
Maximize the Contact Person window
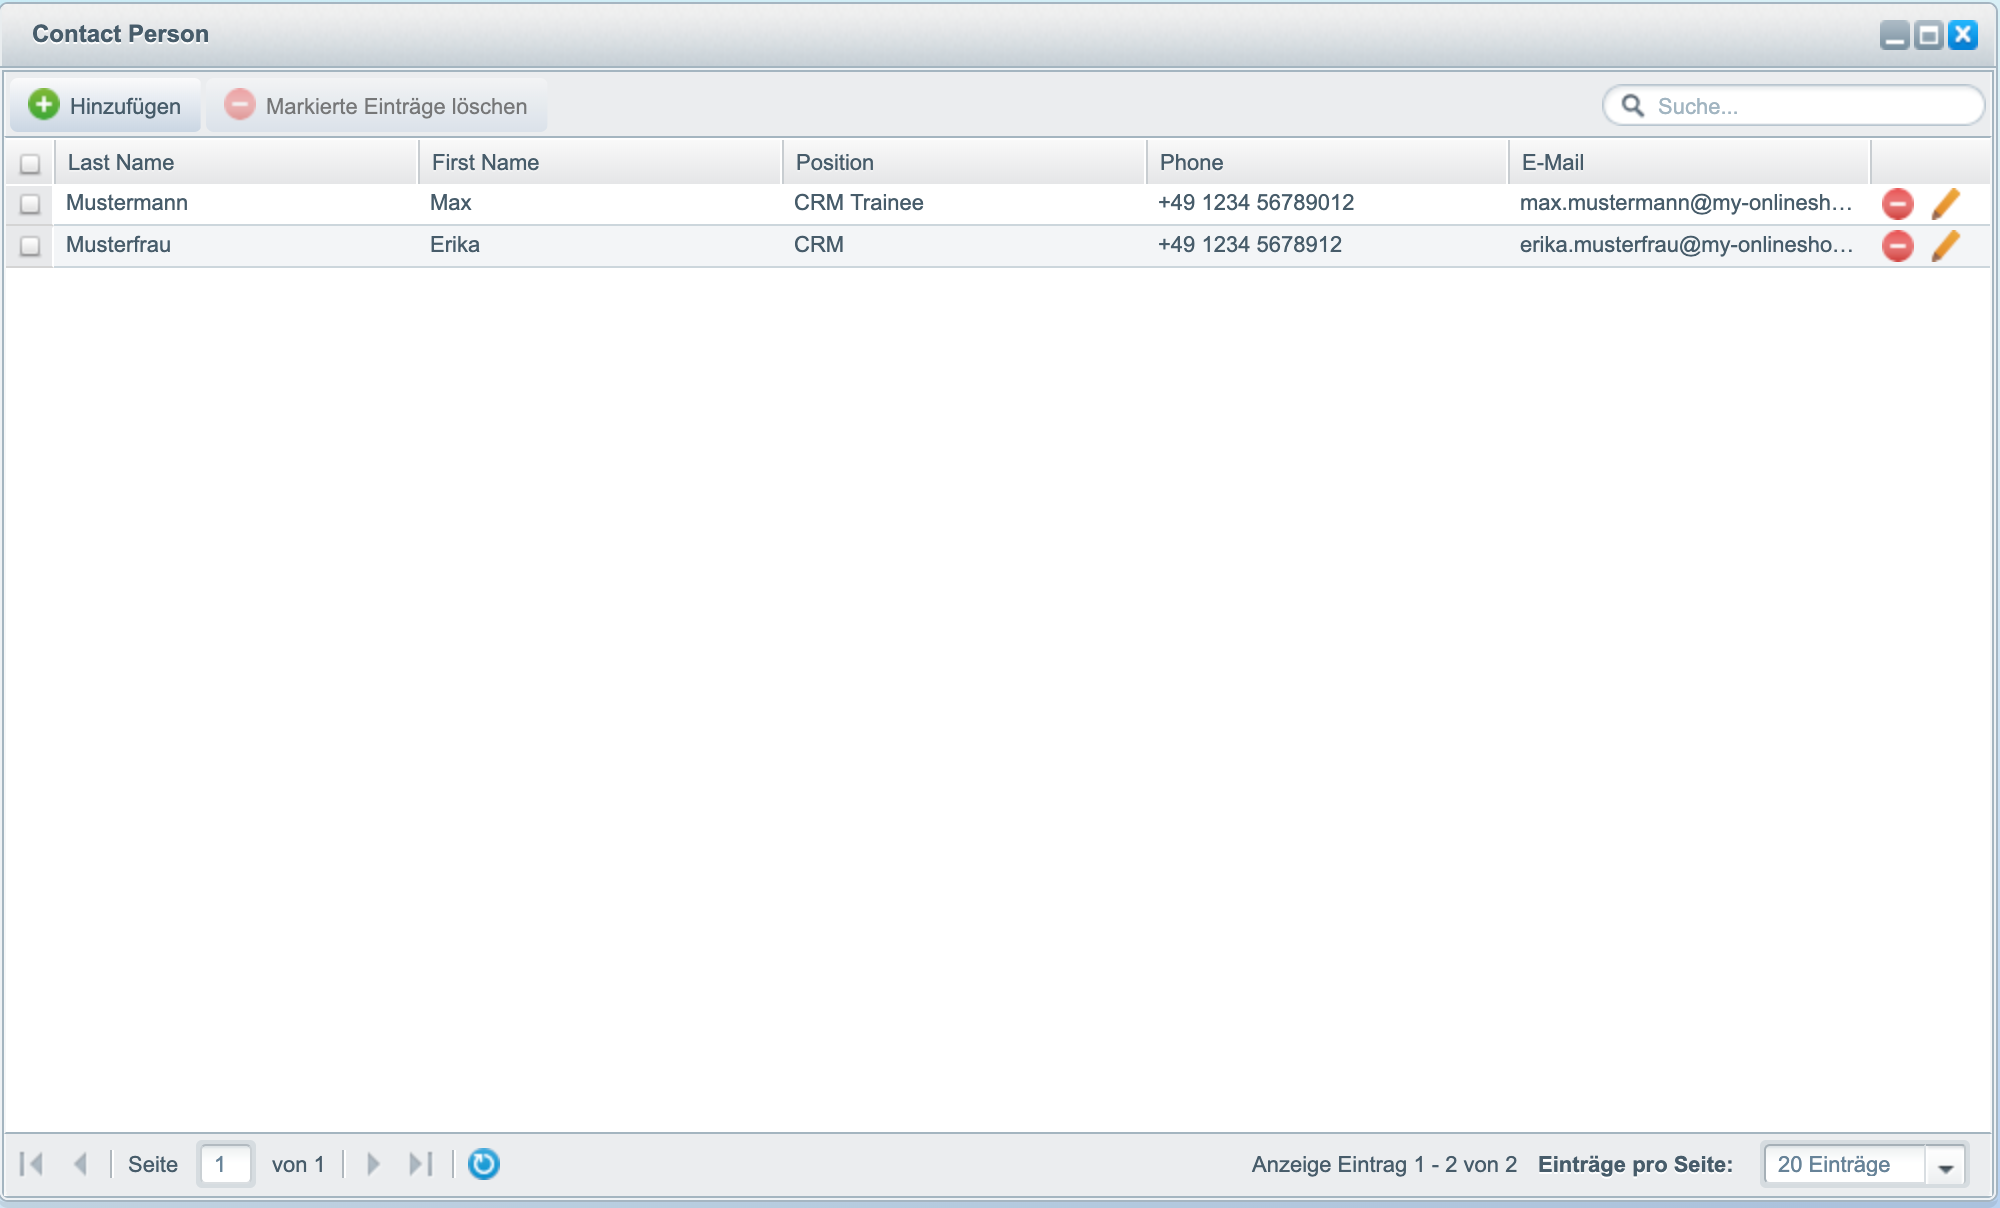1929,35
